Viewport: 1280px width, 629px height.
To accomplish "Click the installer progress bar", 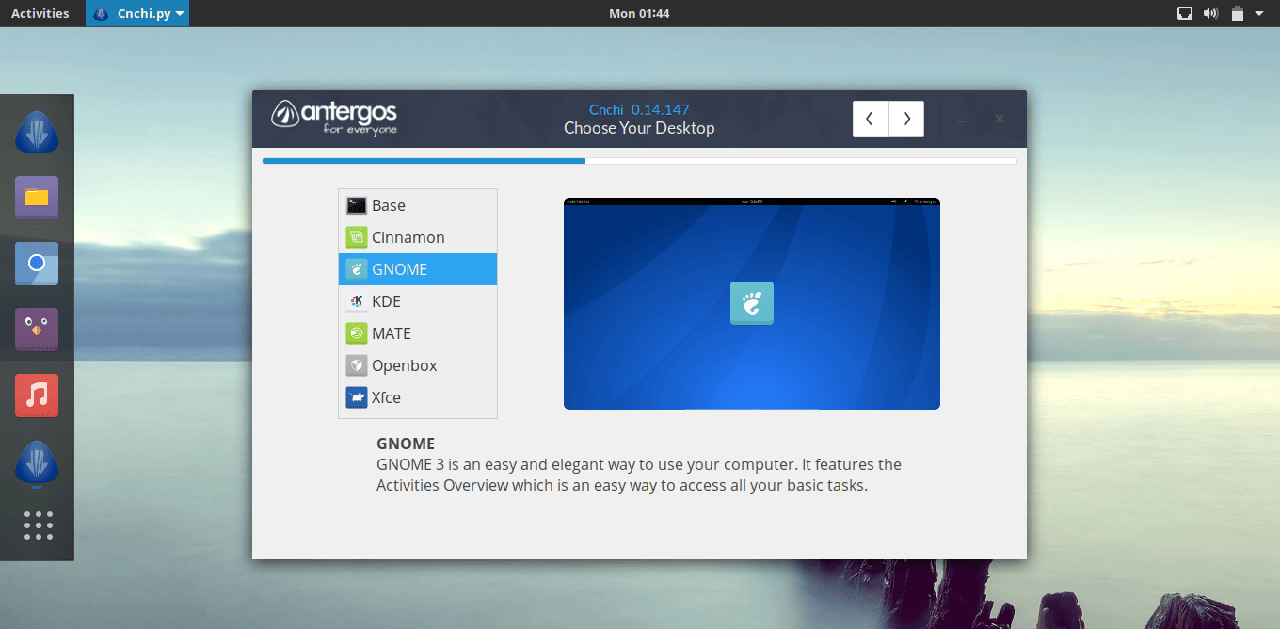I will pyautogui.click(x=639, y=160).
